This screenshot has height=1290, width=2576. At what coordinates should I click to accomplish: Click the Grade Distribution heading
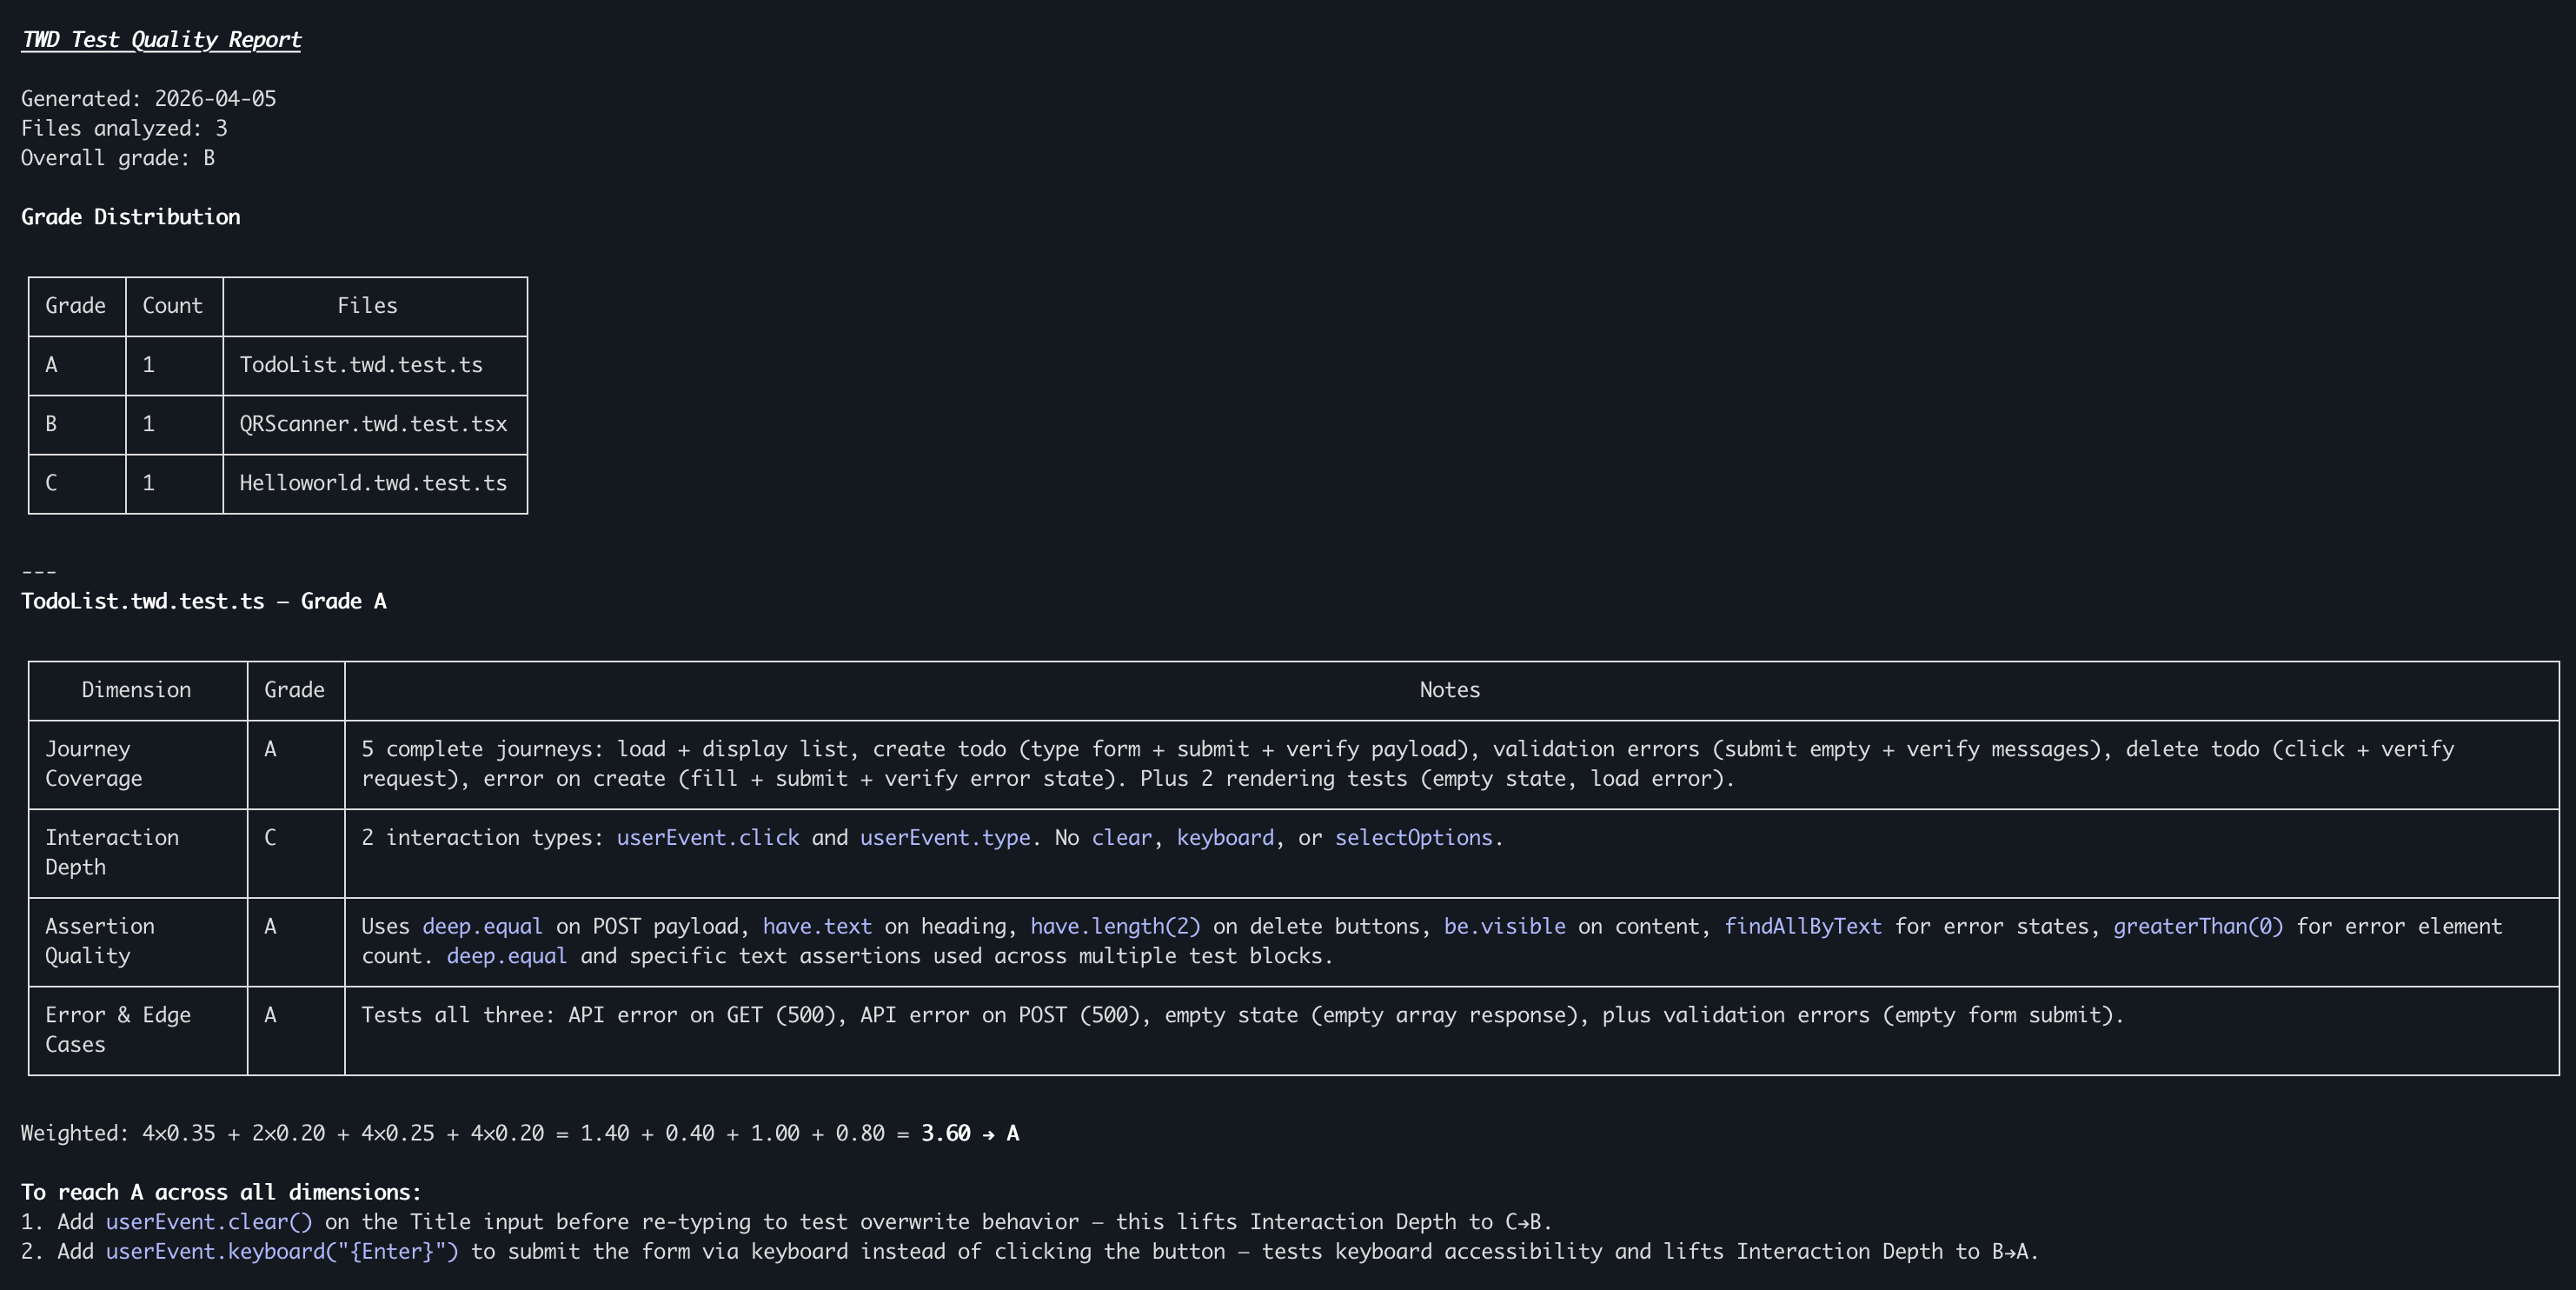pyautogui.click(x=130, y=217)
